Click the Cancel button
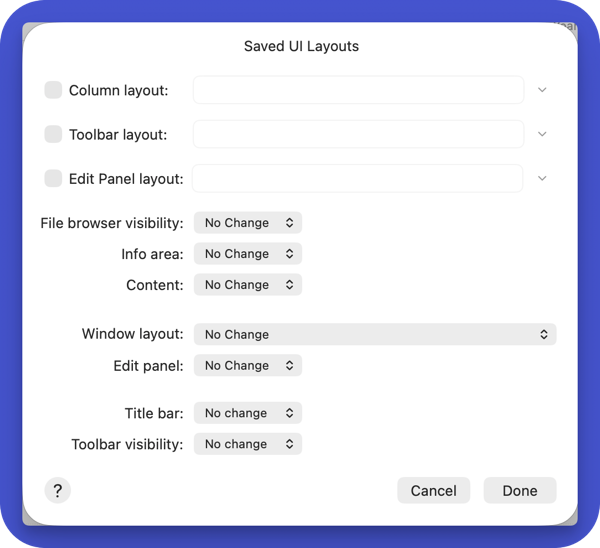 coord(434,490)
